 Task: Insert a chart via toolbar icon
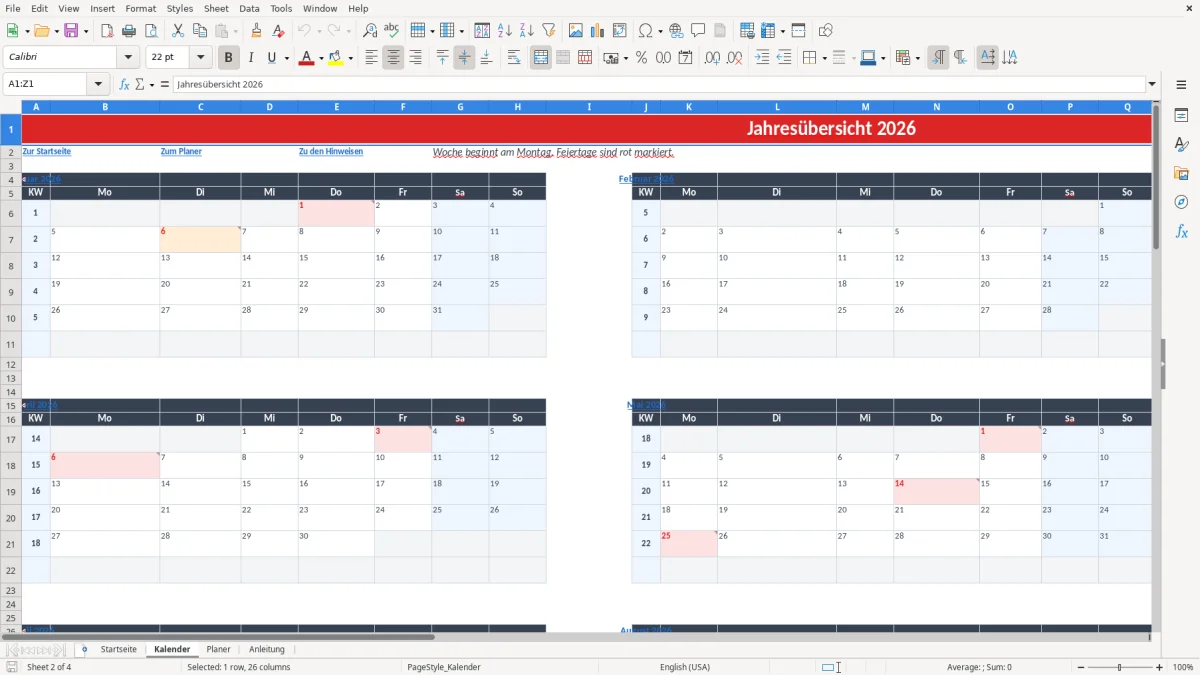[598, 31]
